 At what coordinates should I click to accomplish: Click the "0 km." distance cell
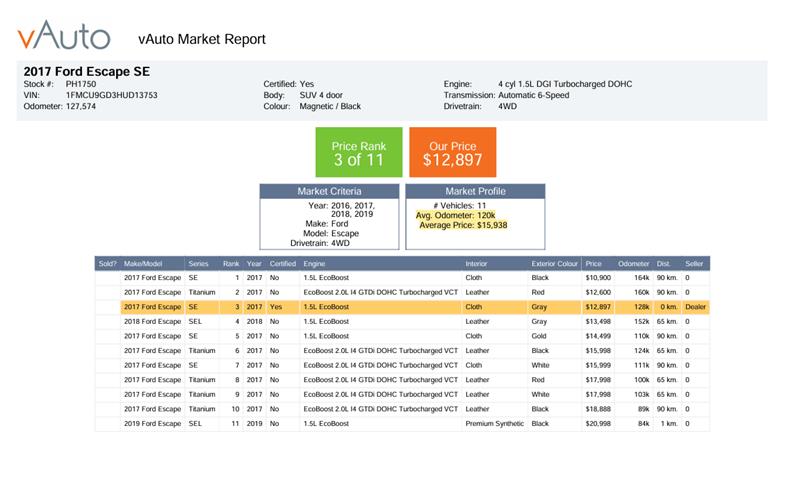(x=668, y=307)
